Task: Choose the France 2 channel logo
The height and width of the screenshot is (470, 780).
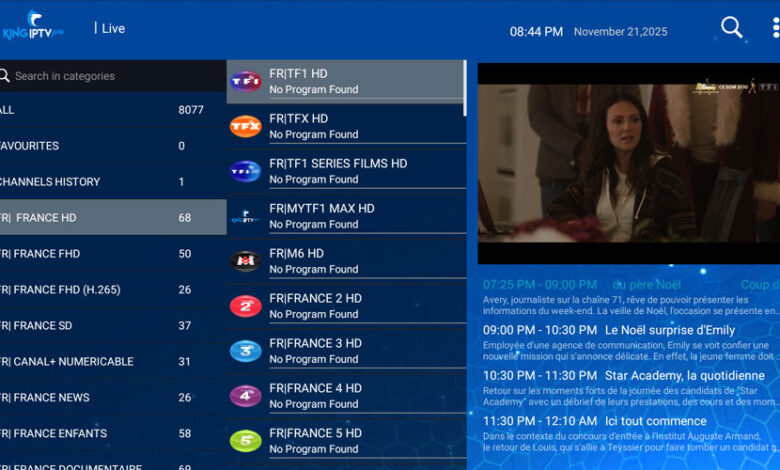Action: 245,306
